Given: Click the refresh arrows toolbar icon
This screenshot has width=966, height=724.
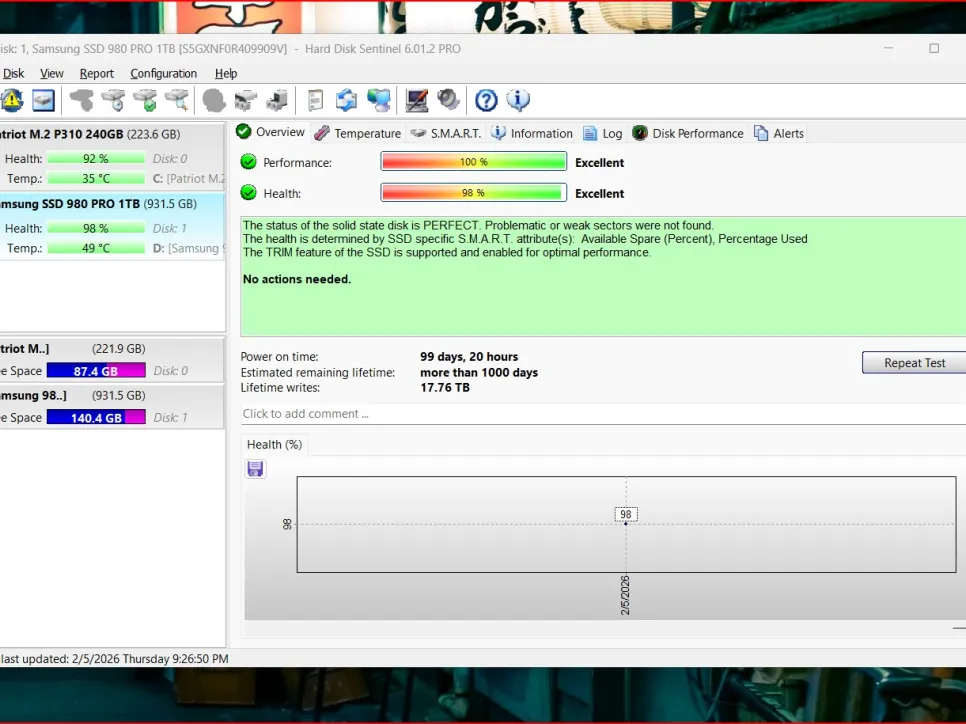Looking at the screenshot, I should click(346, 100).
